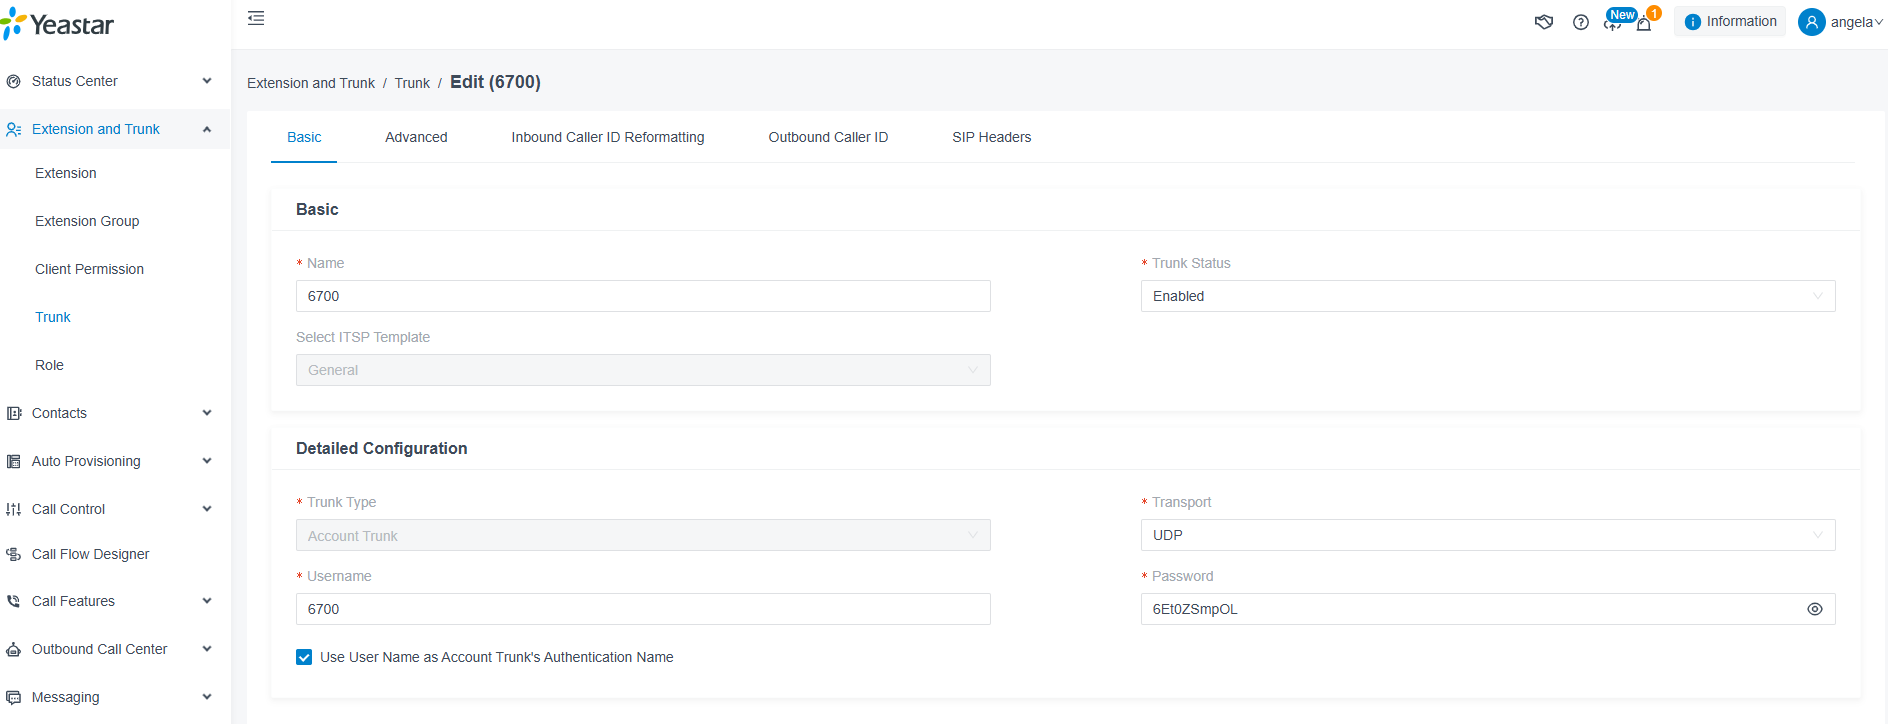The height and width of the screenshot is (724, 1888).
Task: Click the Name input field
Action: tap(643, 296)
